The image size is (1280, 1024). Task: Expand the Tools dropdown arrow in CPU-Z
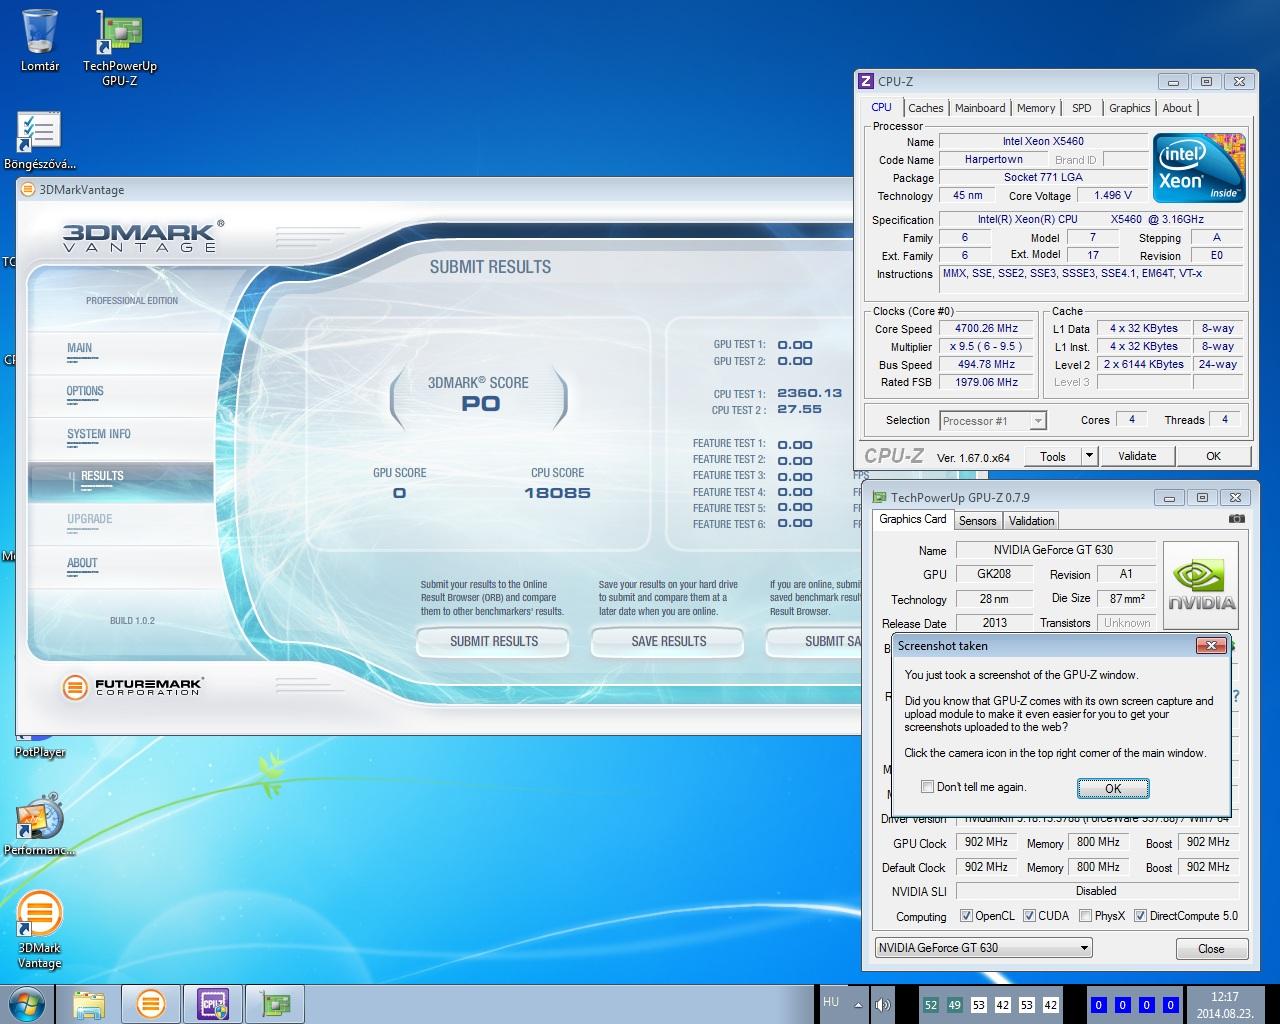(x=1089, y=456)
